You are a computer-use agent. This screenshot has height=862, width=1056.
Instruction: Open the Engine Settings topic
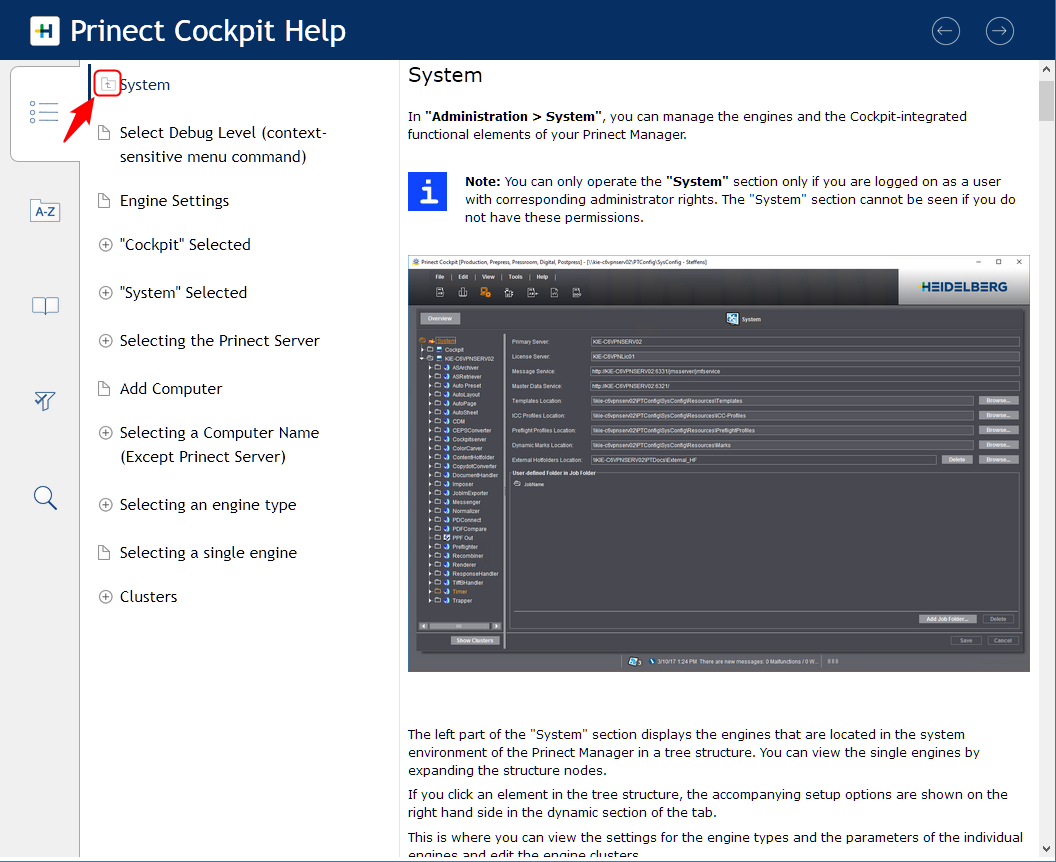click(x=174, y=201)
